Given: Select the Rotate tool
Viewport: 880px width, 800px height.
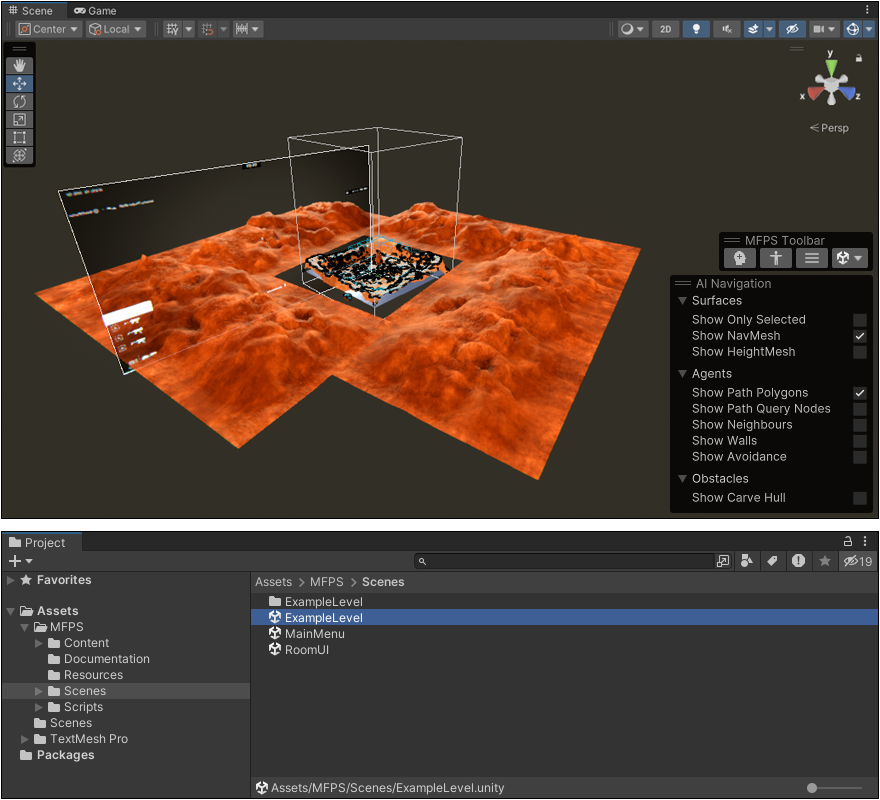Looking at the screenshot, I should pyautogui.click(x=19, y=102).
